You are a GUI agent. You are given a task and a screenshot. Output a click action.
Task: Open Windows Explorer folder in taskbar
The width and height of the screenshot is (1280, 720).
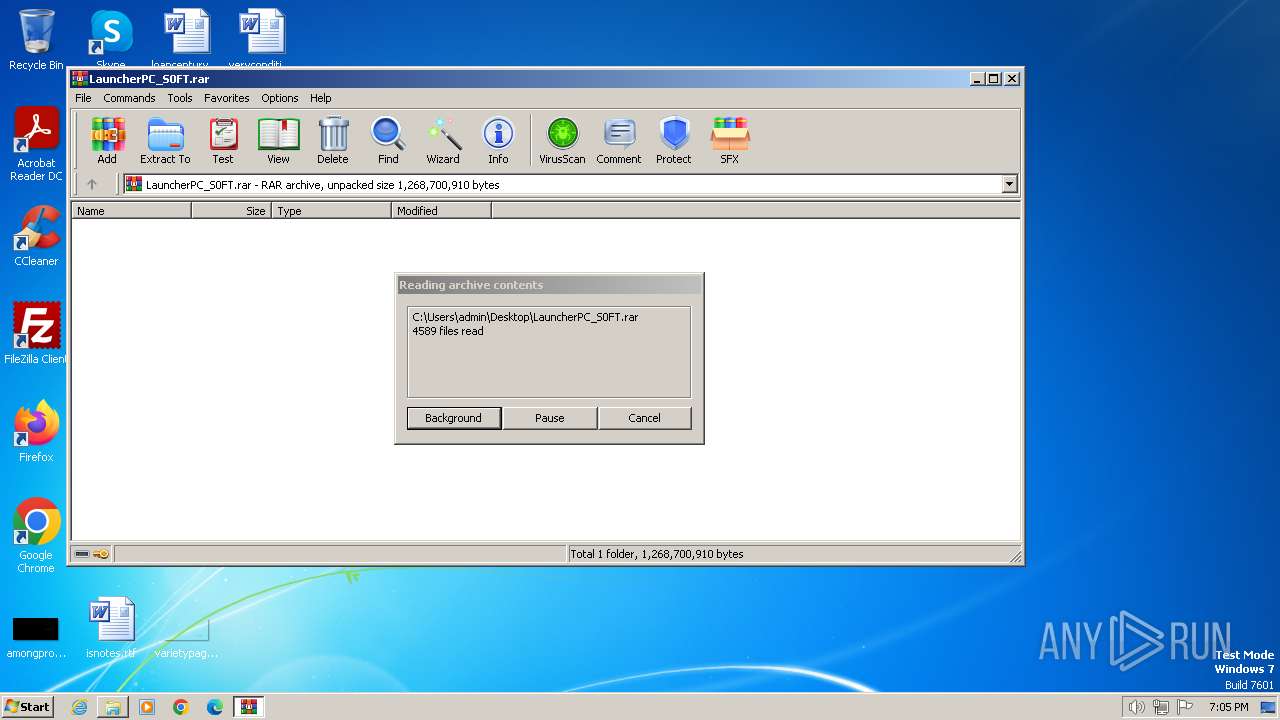pos(113,707)
